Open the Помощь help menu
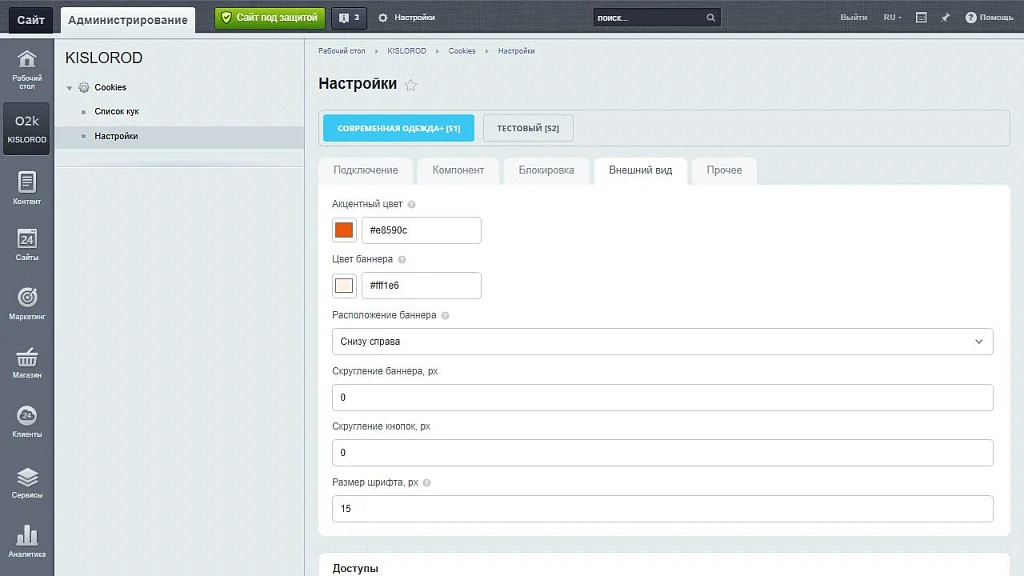 pos(989,18)
